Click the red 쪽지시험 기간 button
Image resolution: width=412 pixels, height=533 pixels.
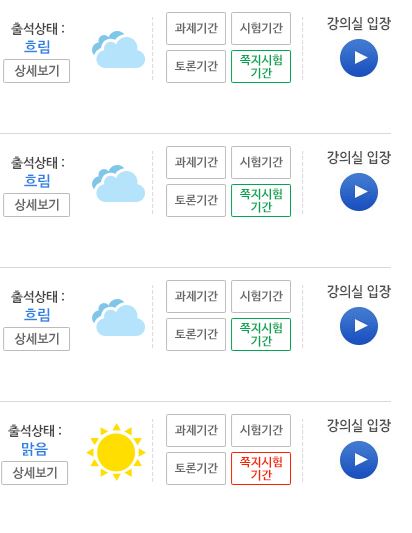[x=261, y=468]
